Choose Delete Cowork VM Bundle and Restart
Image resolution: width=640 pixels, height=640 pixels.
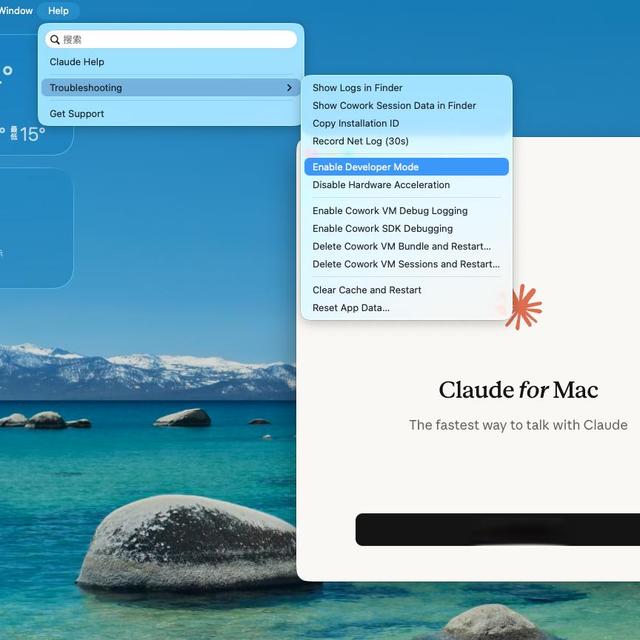(406, 247)
